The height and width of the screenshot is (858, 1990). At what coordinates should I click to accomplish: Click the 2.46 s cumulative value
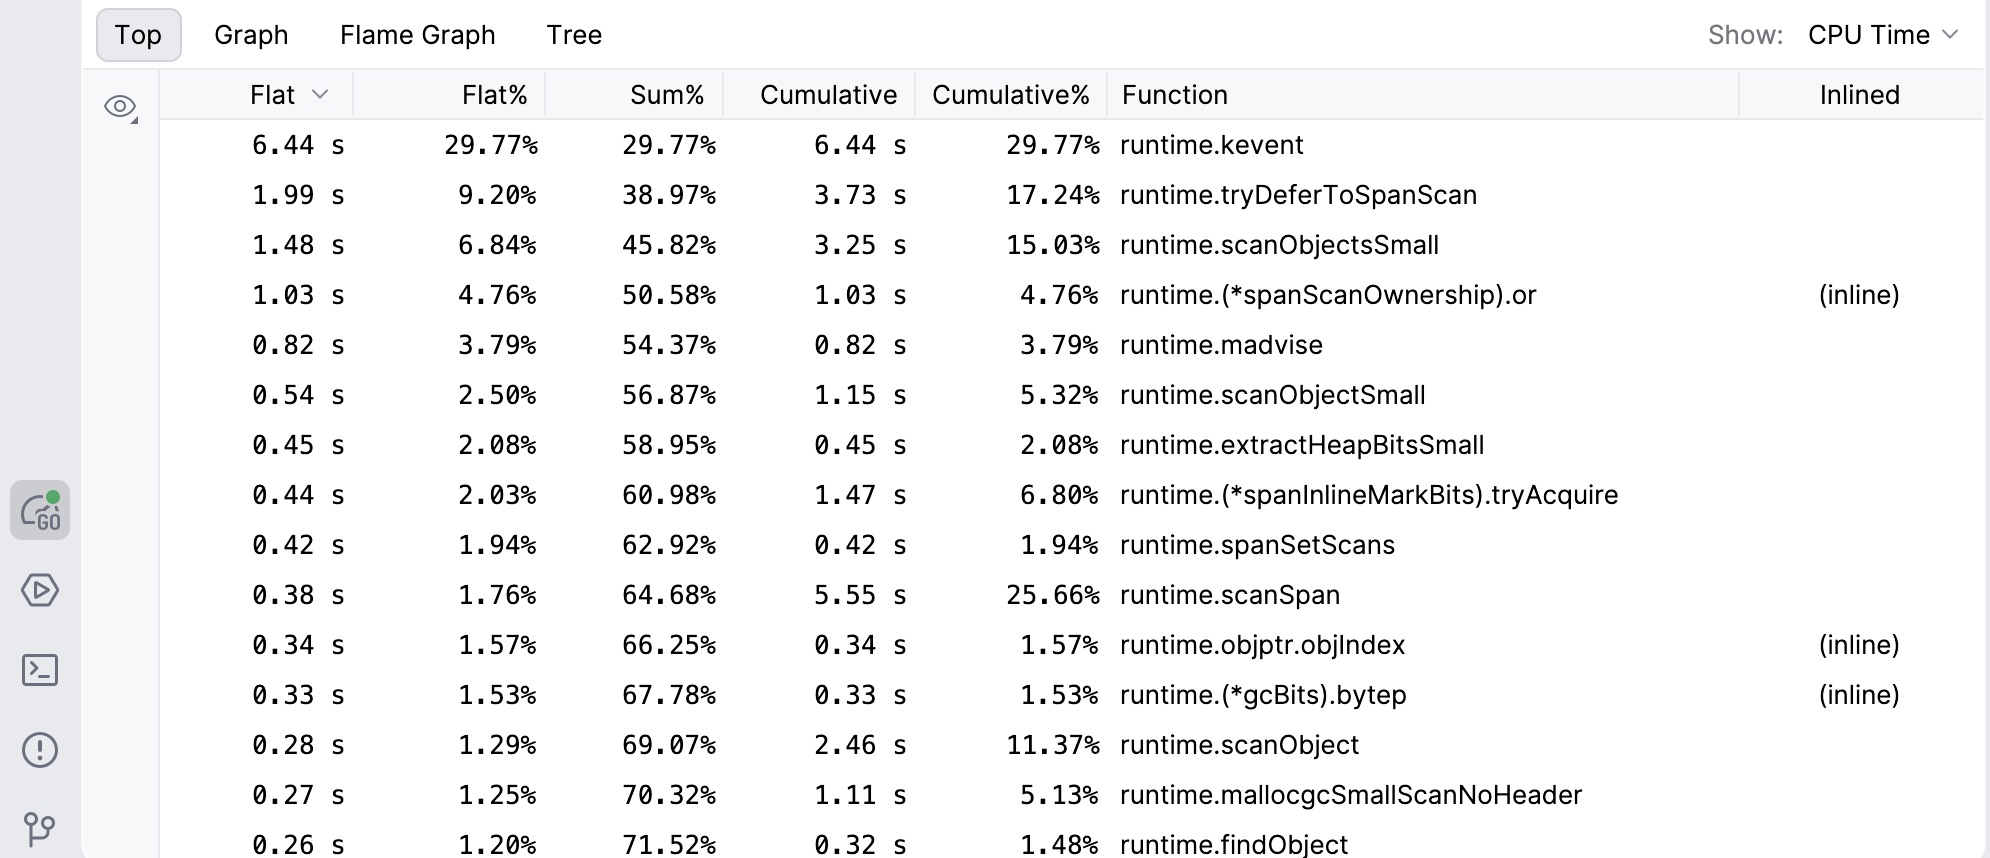point(860,745)
